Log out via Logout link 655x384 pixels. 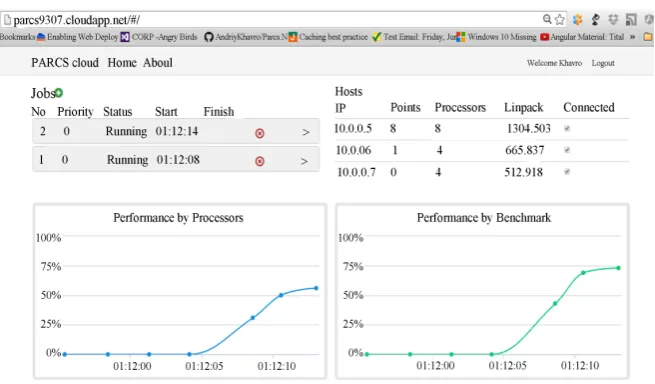click(x=603, y=63)
